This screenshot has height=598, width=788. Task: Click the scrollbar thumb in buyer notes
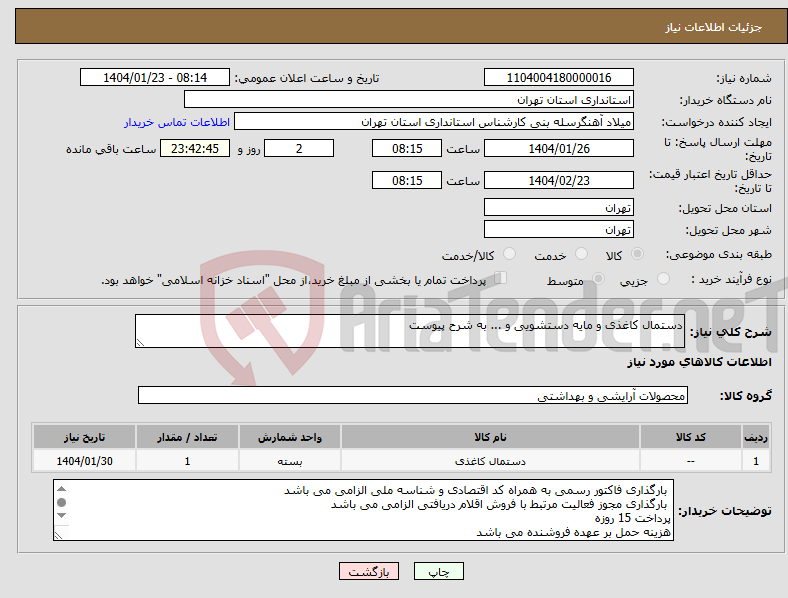coord(61,503)
